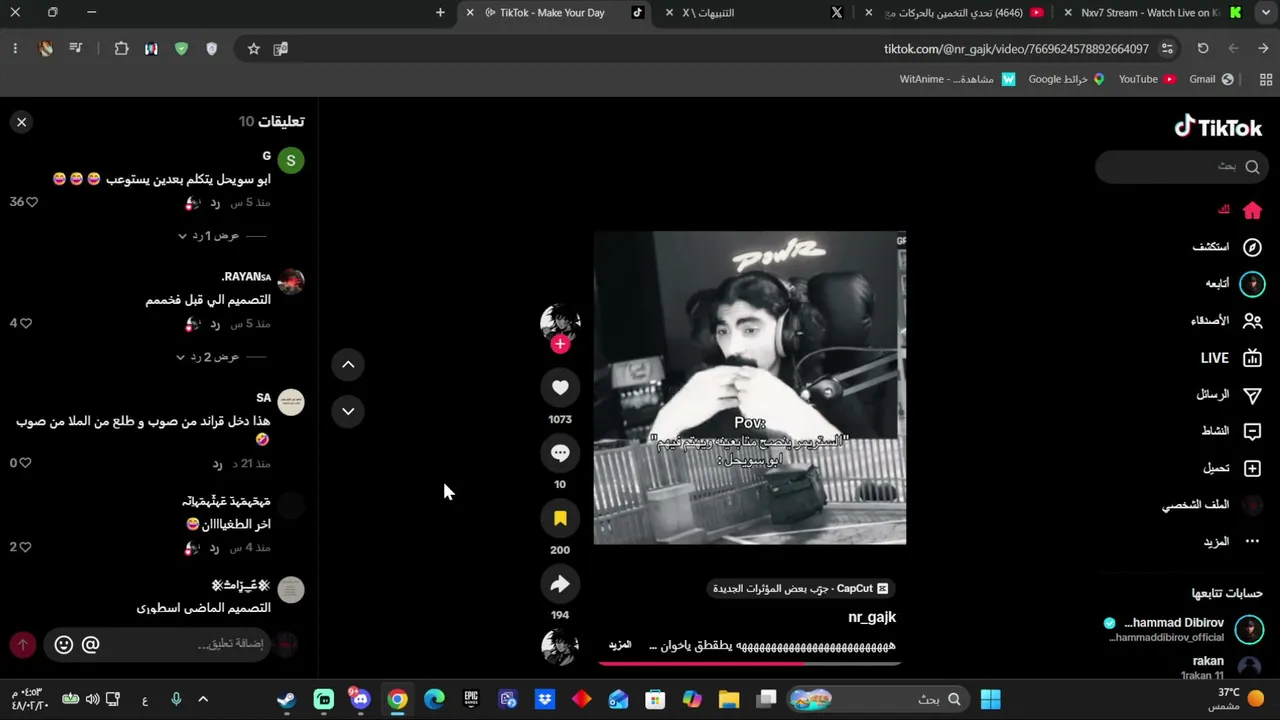Open Upload (تحميل) in the sidebar
The width and height of the screenshot is (1280, 720).
pyautogui.click(x=1232, y=468)
